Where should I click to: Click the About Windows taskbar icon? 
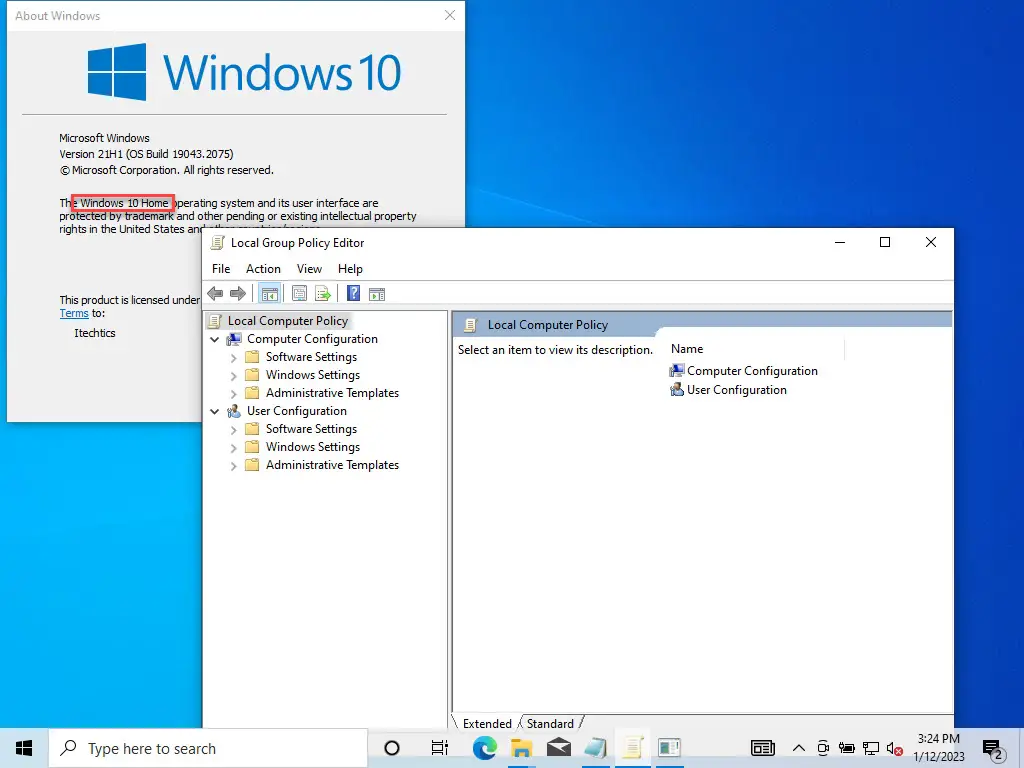(x=669, y=748)
